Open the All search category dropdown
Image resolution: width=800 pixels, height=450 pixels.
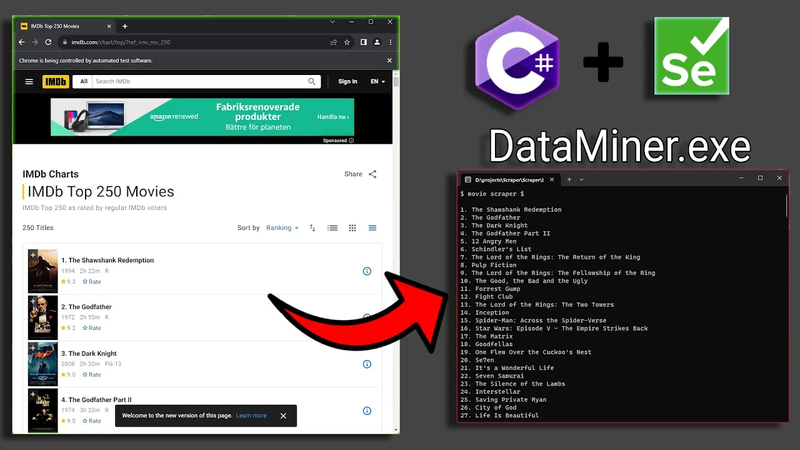(83, 82)
